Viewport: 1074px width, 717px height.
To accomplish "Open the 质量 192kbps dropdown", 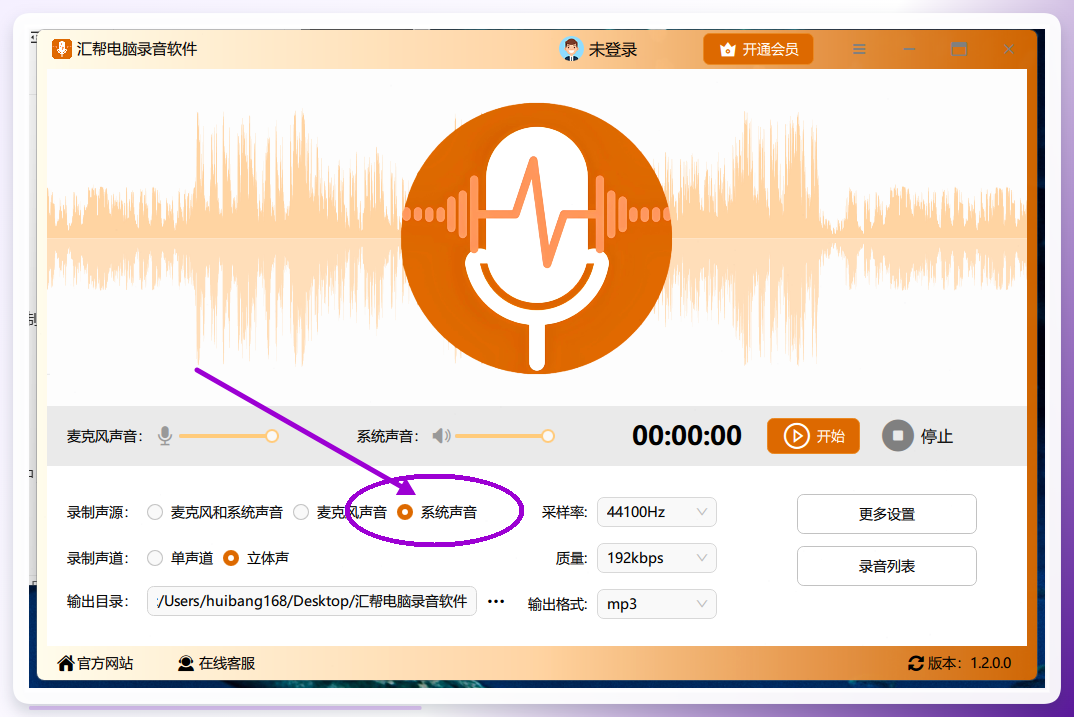I will click(x=656, y=558).
